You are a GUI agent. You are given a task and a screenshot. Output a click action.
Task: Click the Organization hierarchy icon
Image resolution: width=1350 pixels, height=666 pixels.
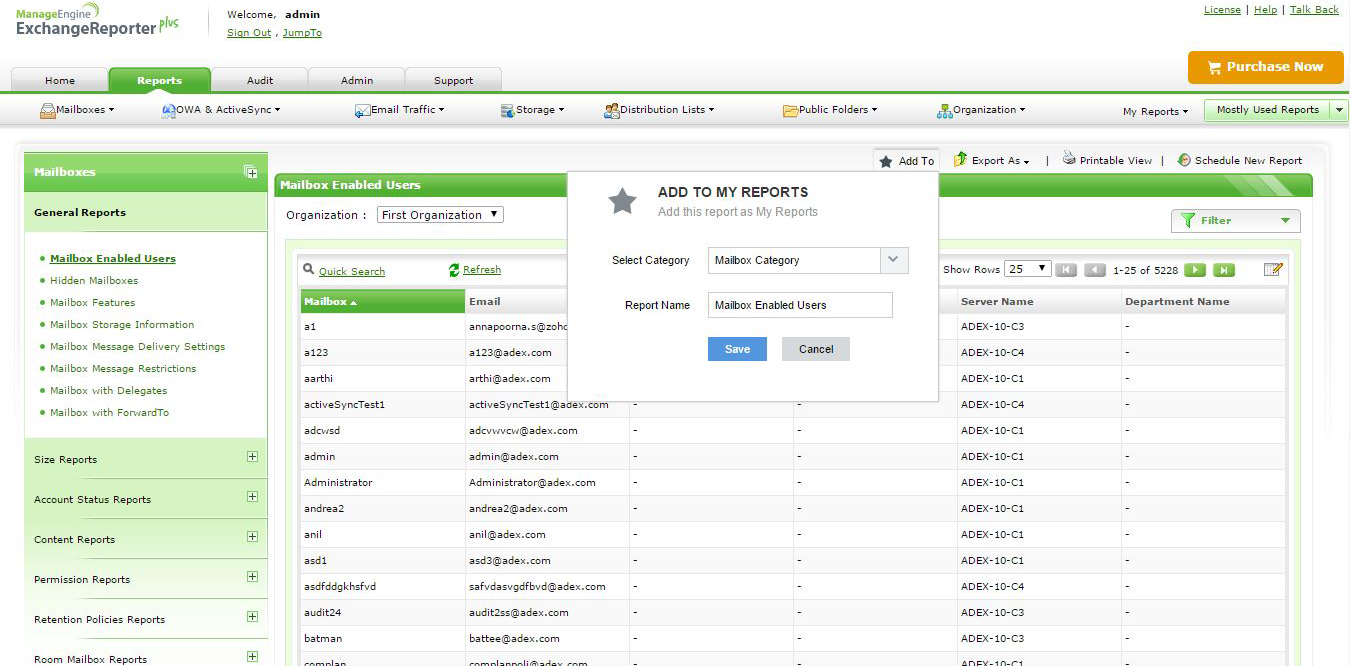pos(945,111)
